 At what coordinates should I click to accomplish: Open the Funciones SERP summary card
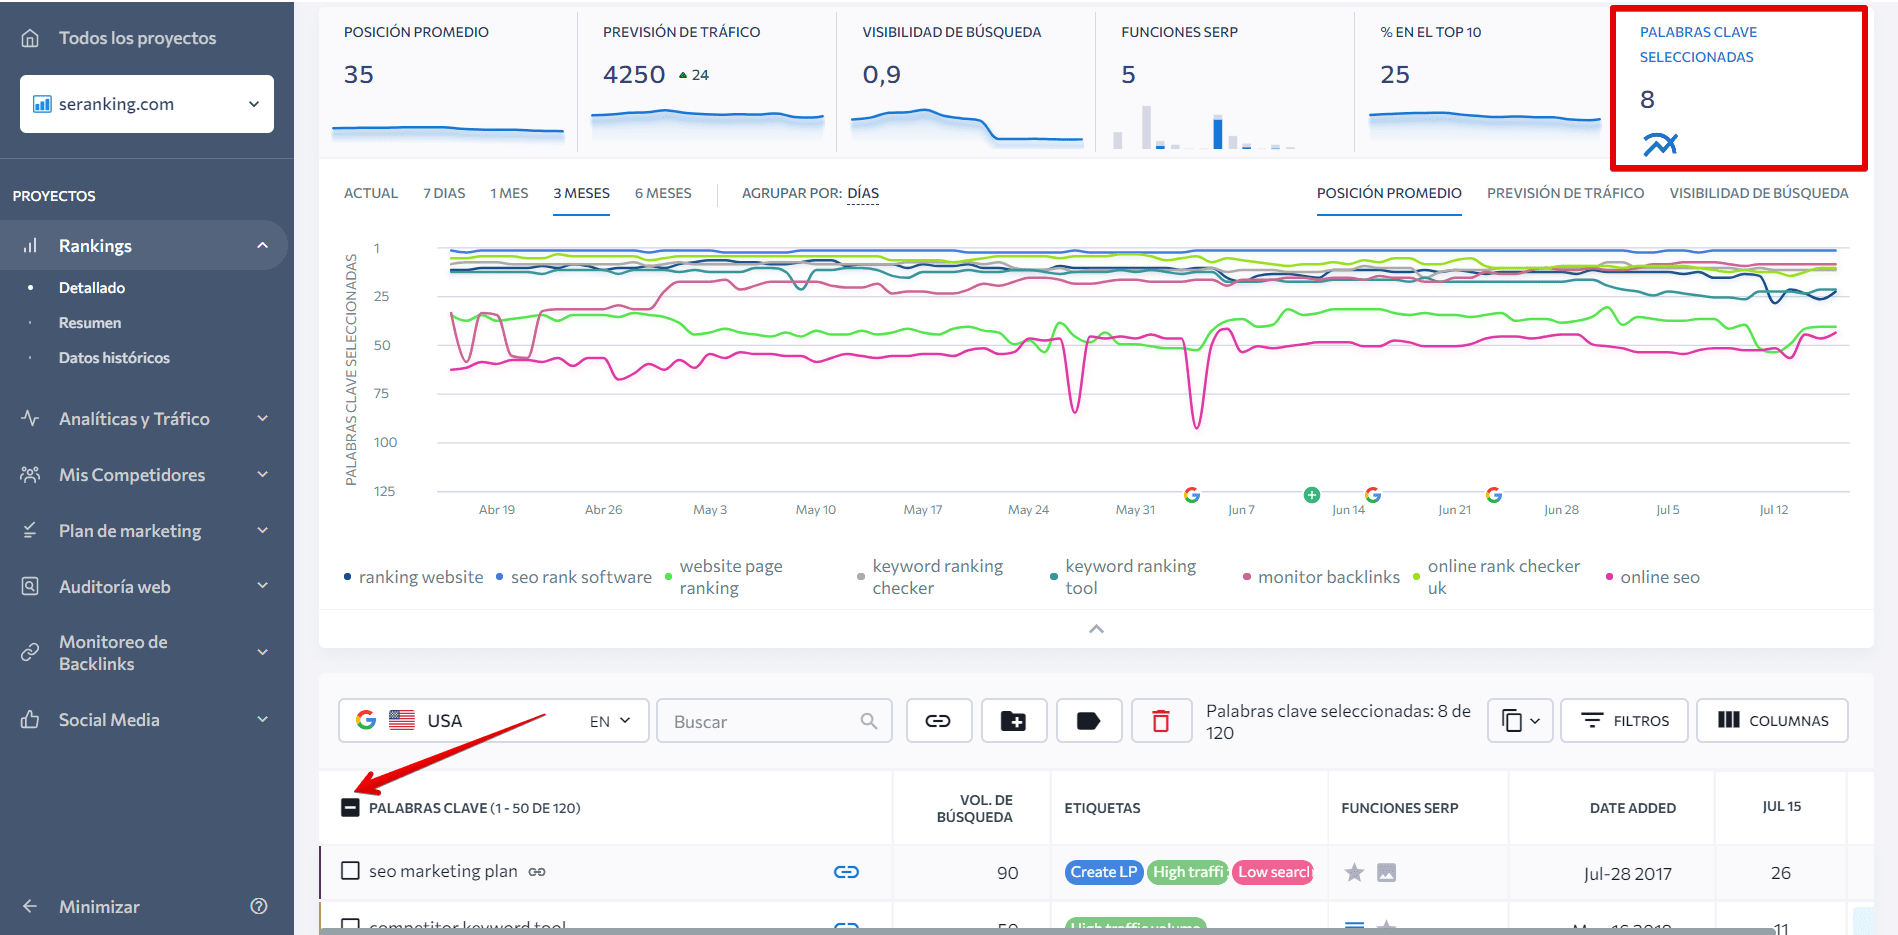click(x=1225, y=82)
